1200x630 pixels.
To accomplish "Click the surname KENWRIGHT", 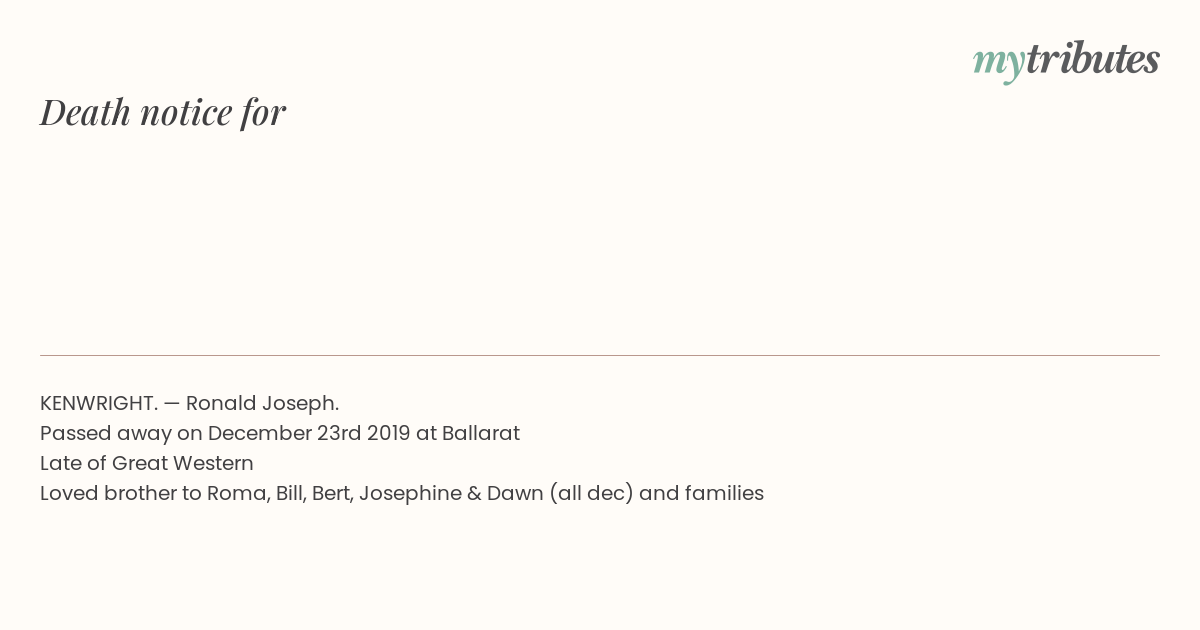I will (99, 403).
